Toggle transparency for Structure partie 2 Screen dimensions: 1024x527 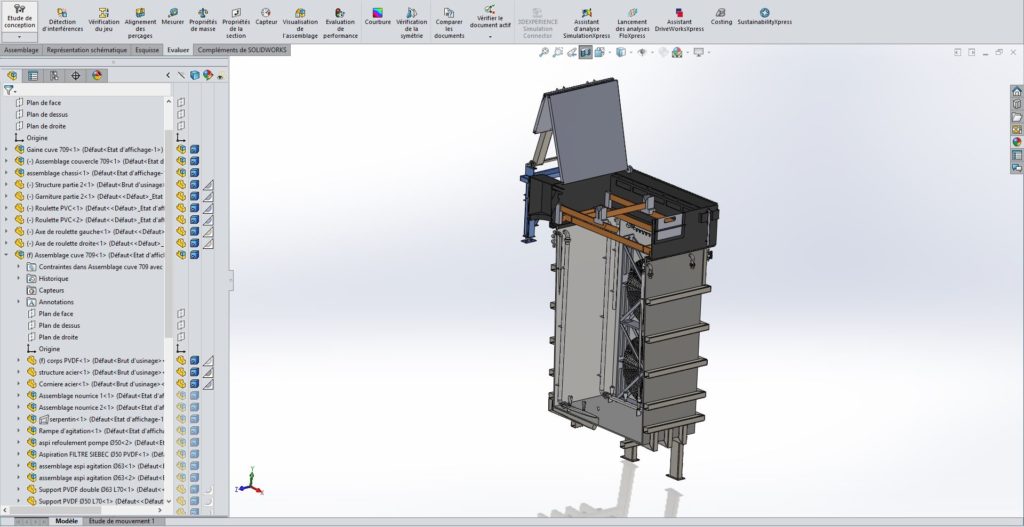[x=209, y=185]
